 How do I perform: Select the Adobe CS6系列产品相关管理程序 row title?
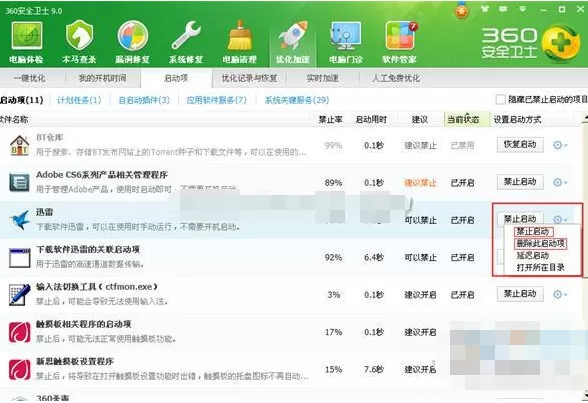pos(102,175)
